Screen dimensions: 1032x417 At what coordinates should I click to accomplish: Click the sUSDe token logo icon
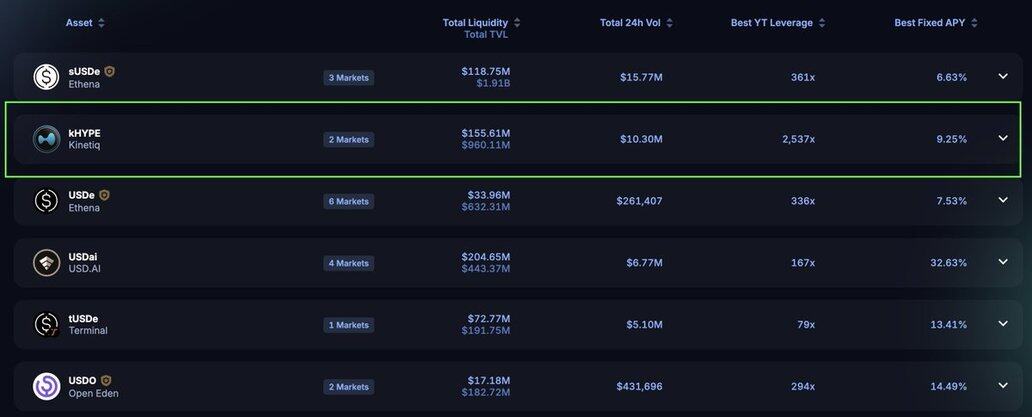(47, 77)
